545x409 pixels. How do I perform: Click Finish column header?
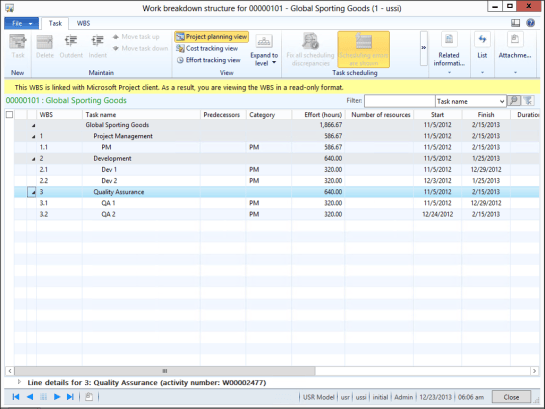(x=486, y=115)
